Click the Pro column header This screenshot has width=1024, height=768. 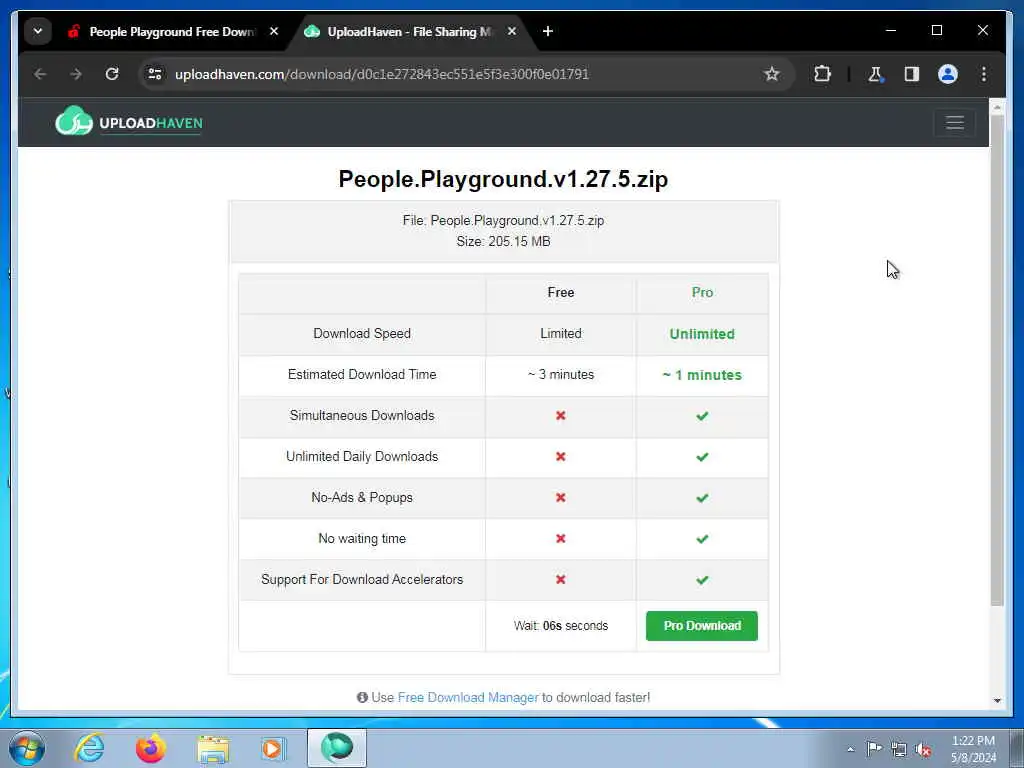point(702,293)
